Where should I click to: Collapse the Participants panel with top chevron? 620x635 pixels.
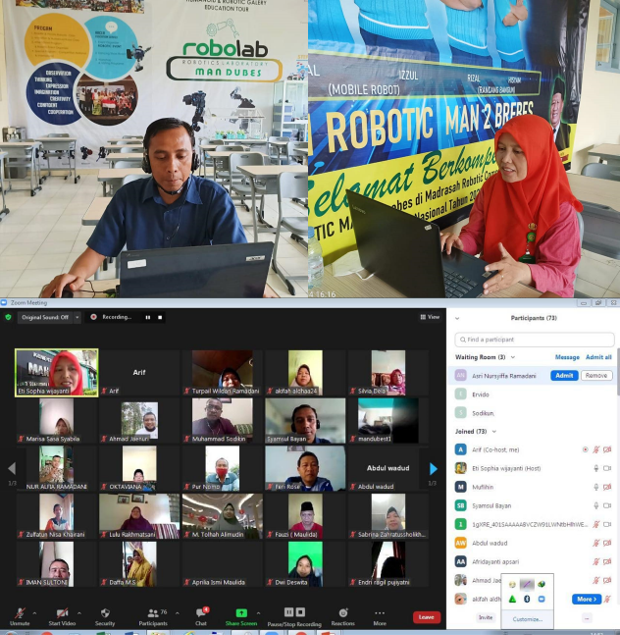[457, 318]
